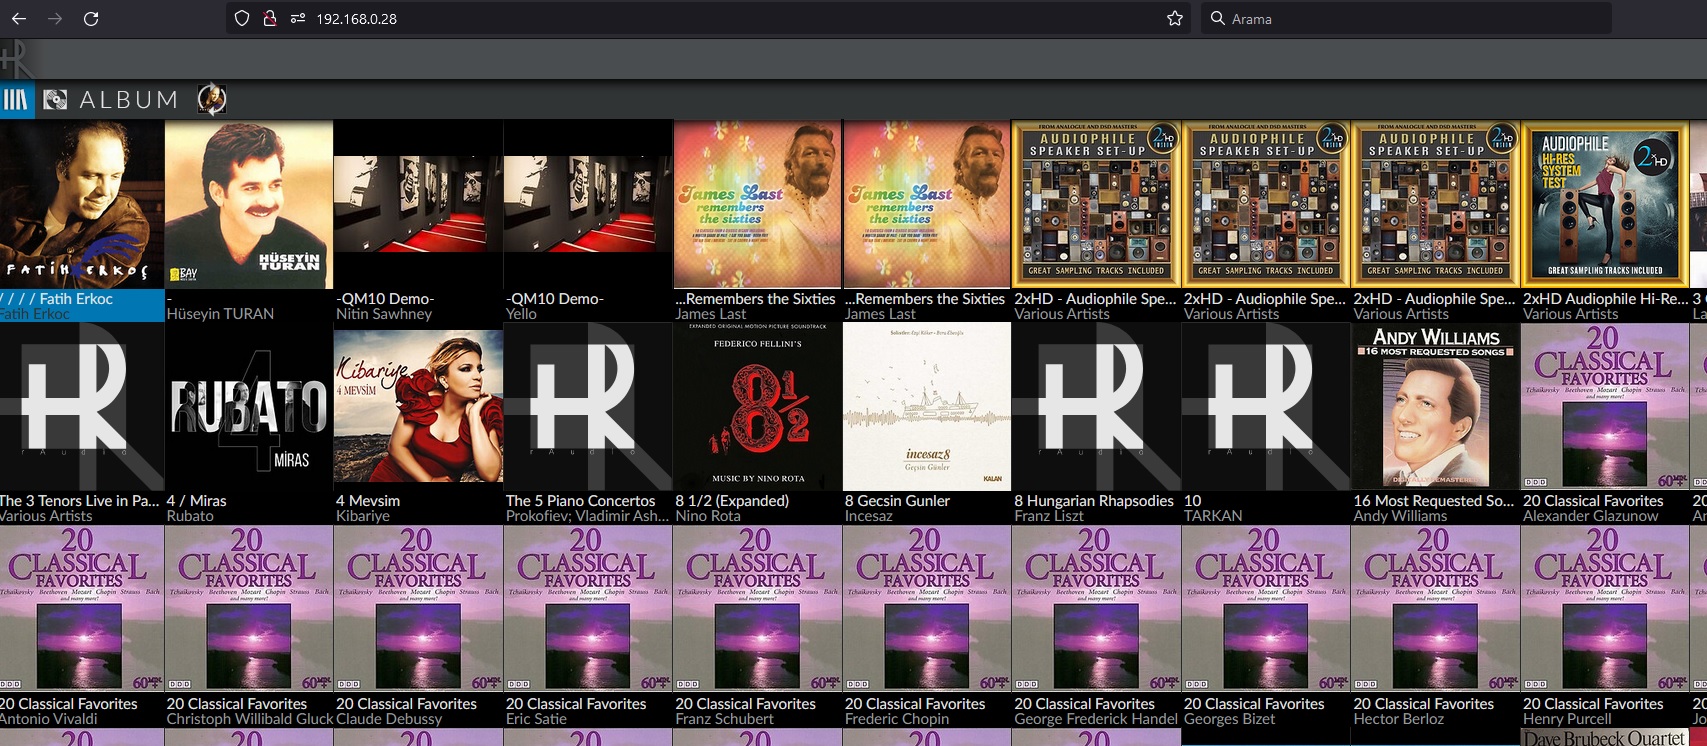Click the ALBUM heading label

tap(129, 100)
